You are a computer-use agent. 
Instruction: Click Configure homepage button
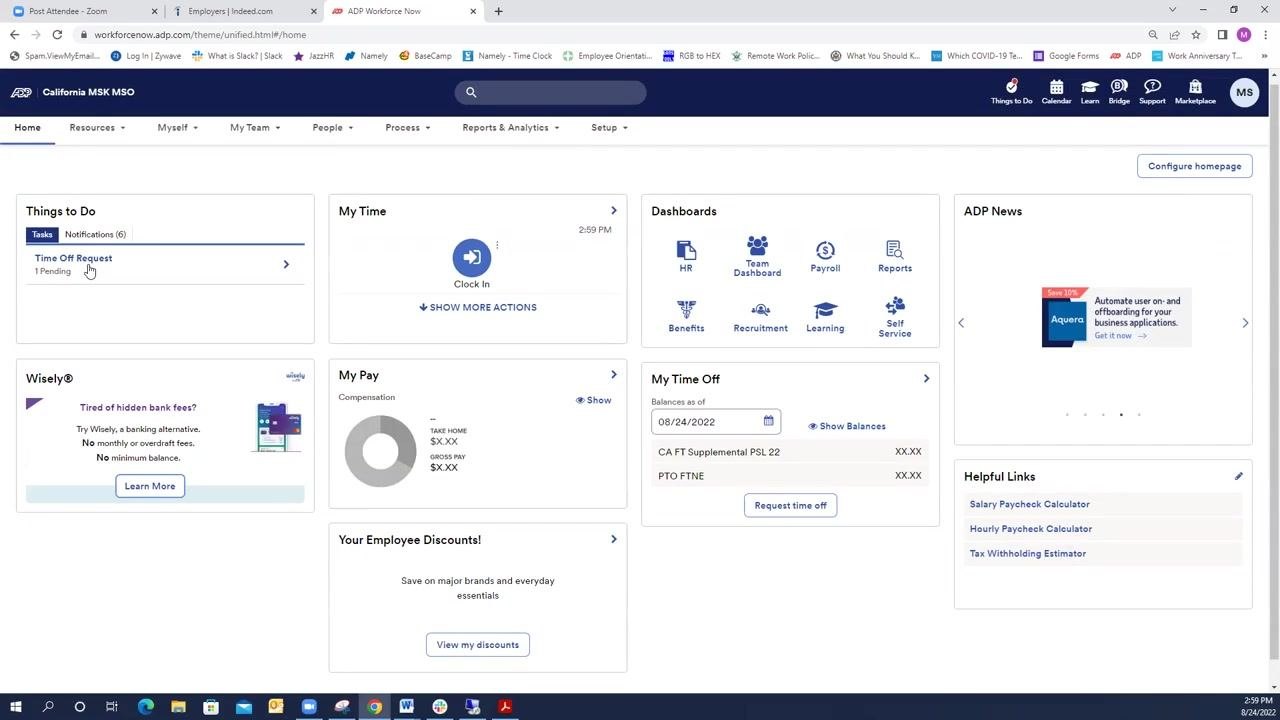pyautogui.click(x=1194, y=166)
